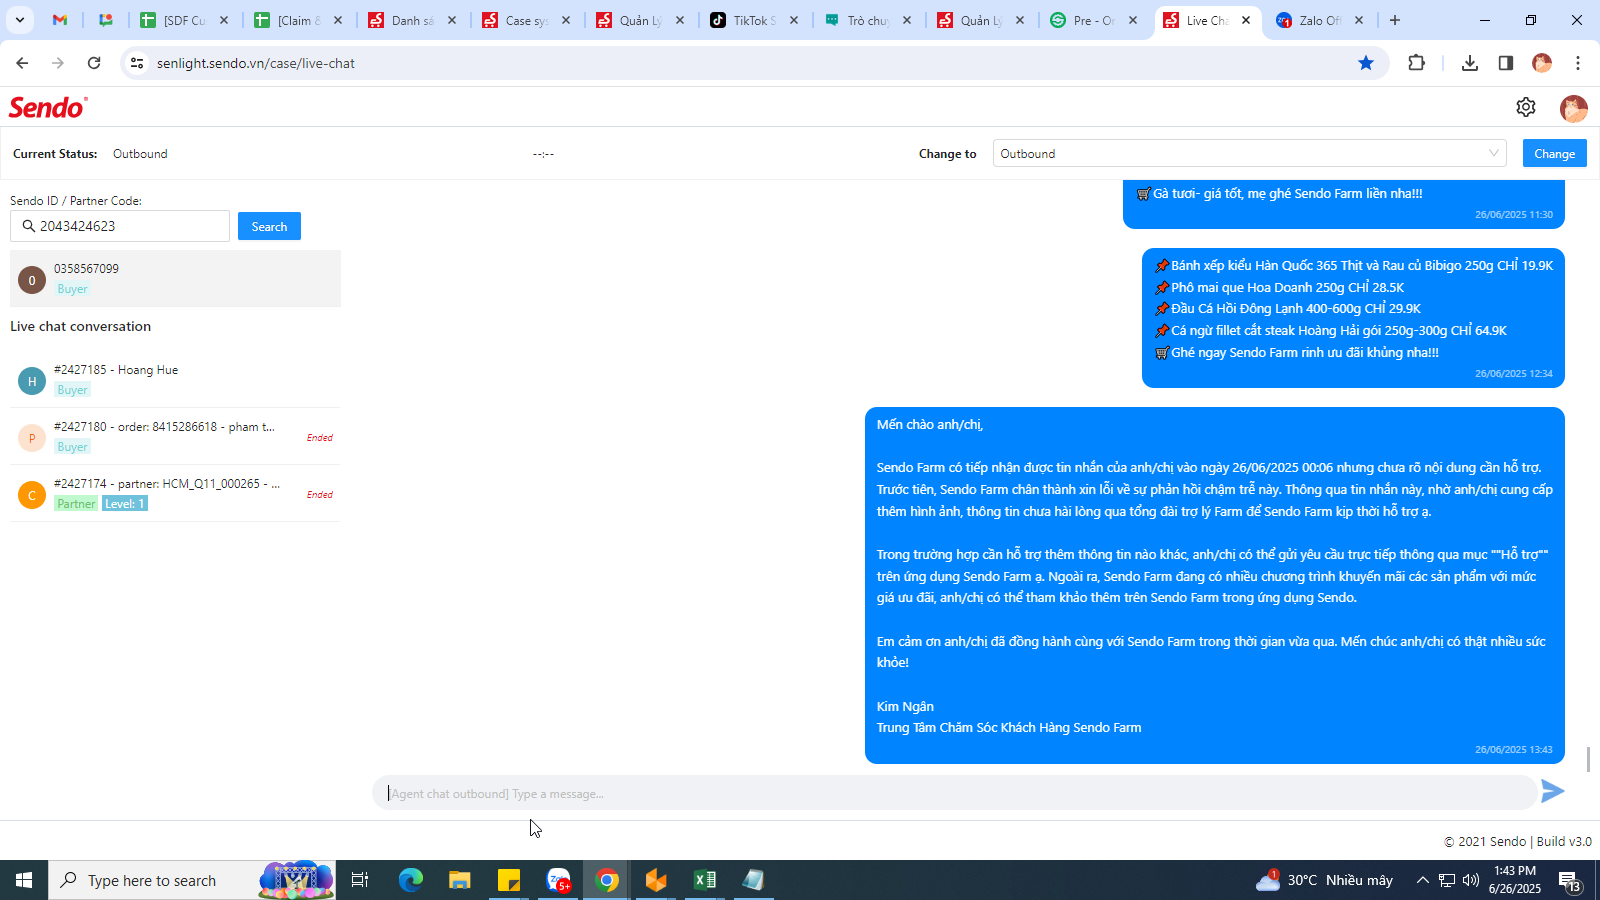Viewport: 1600px width, 900px height.
Task: Open Sticky Notes from the taskbar
Action: [509, 880]
